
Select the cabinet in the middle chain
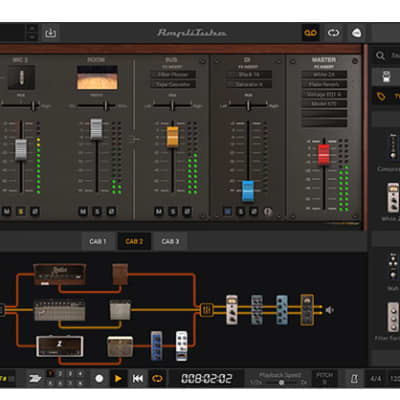120,310
